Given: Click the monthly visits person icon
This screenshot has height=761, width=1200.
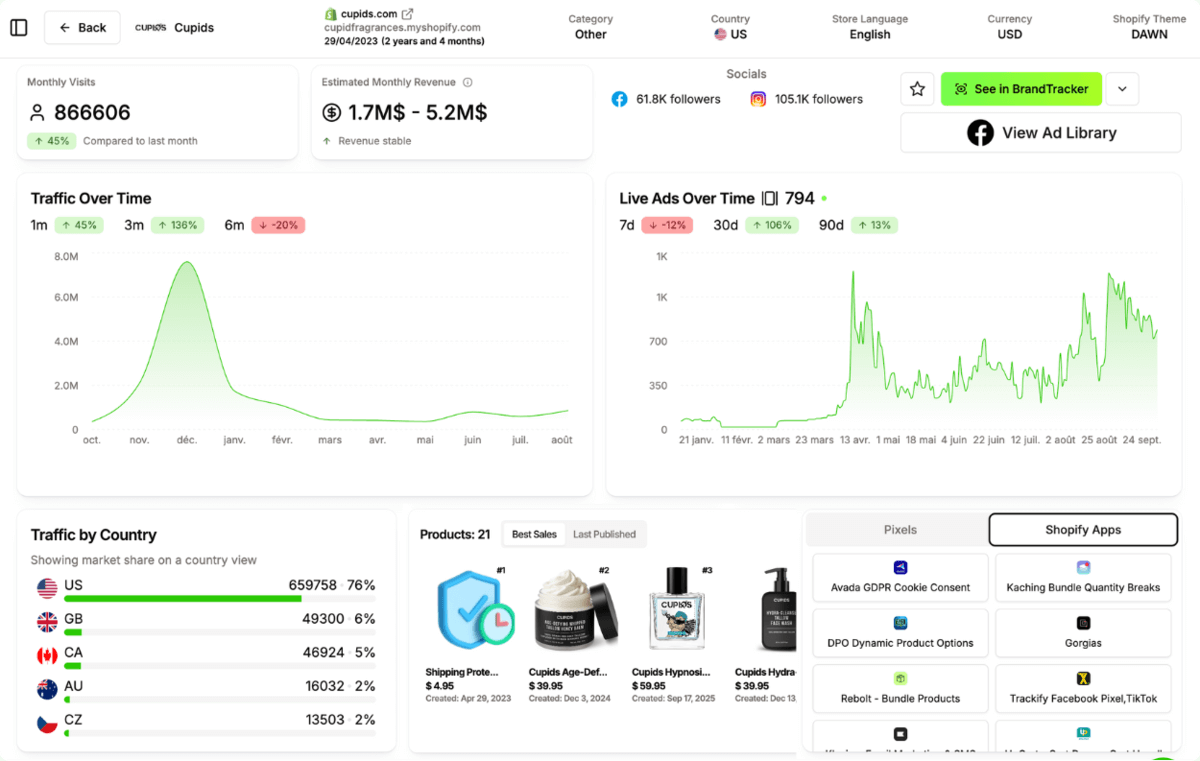Looking at the screenshot, I should (37, 112).
